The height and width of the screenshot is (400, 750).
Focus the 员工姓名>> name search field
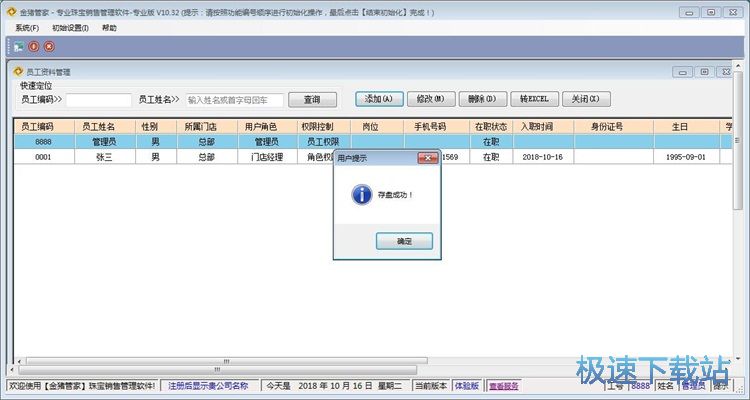tap(234, 100)
